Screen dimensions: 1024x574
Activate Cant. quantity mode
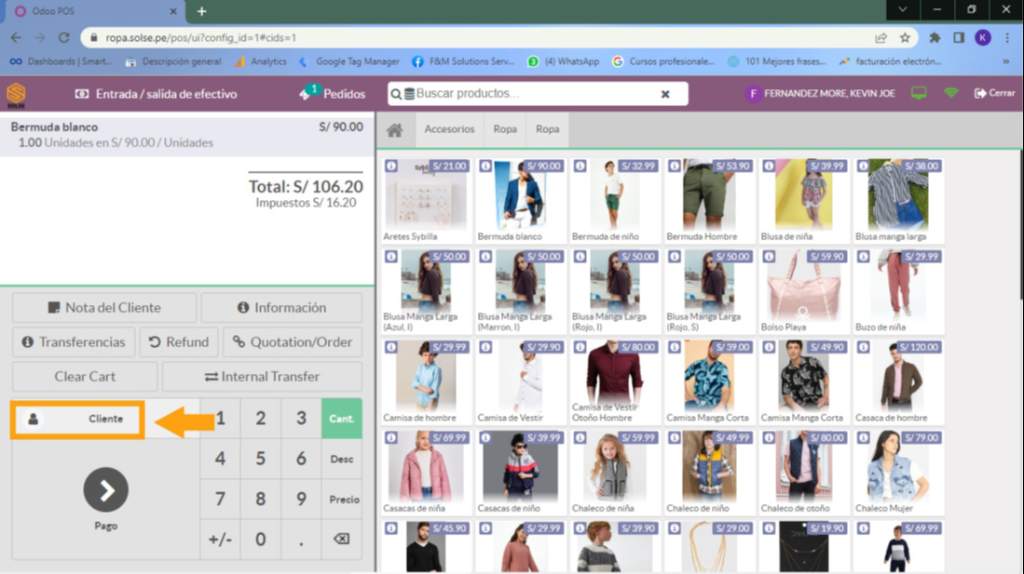click(x=342, y=419)
